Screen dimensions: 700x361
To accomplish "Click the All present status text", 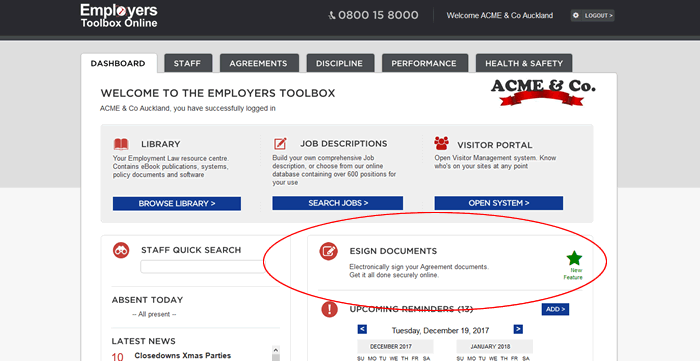I will (154, 314).
